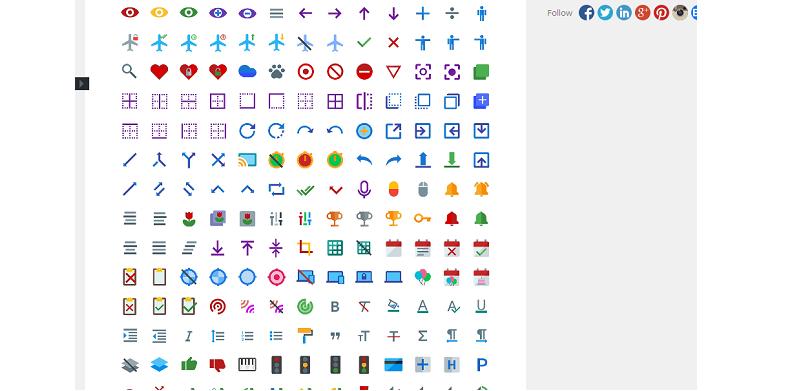Click the LinkedIn follow icon

(624, 13)
